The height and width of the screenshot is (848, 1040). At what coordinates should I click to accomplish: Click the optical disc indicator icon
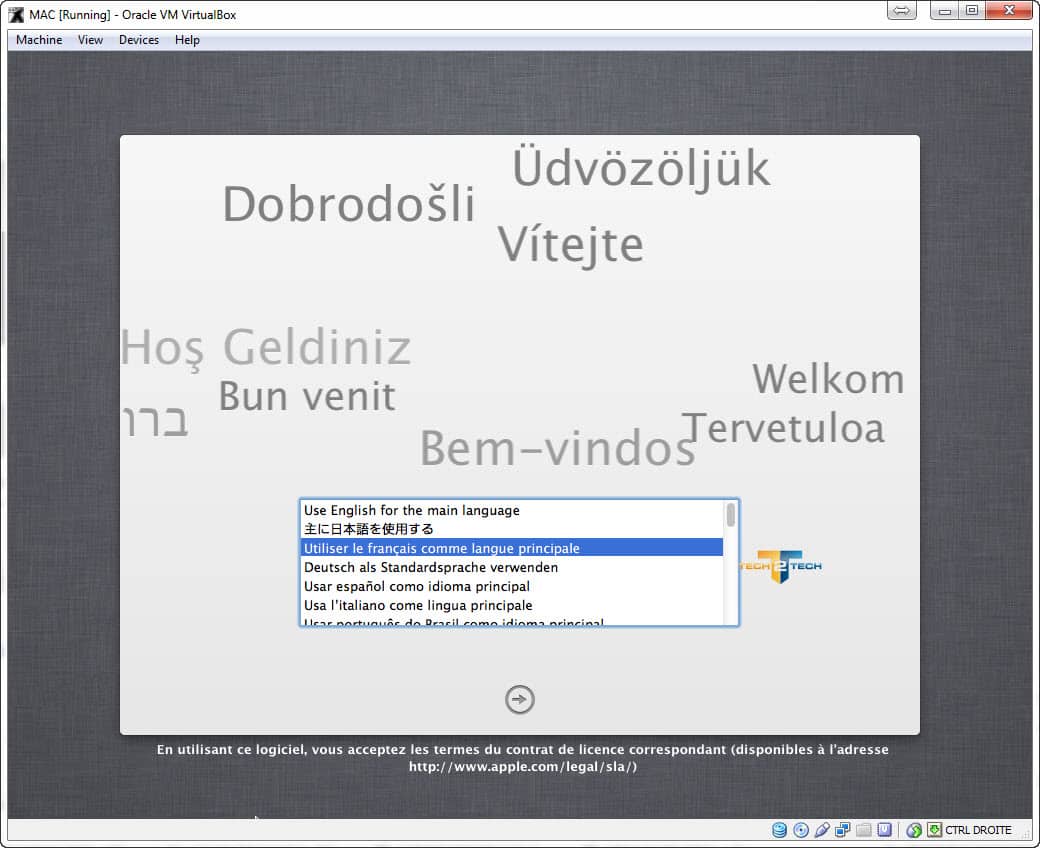point(801,829)
